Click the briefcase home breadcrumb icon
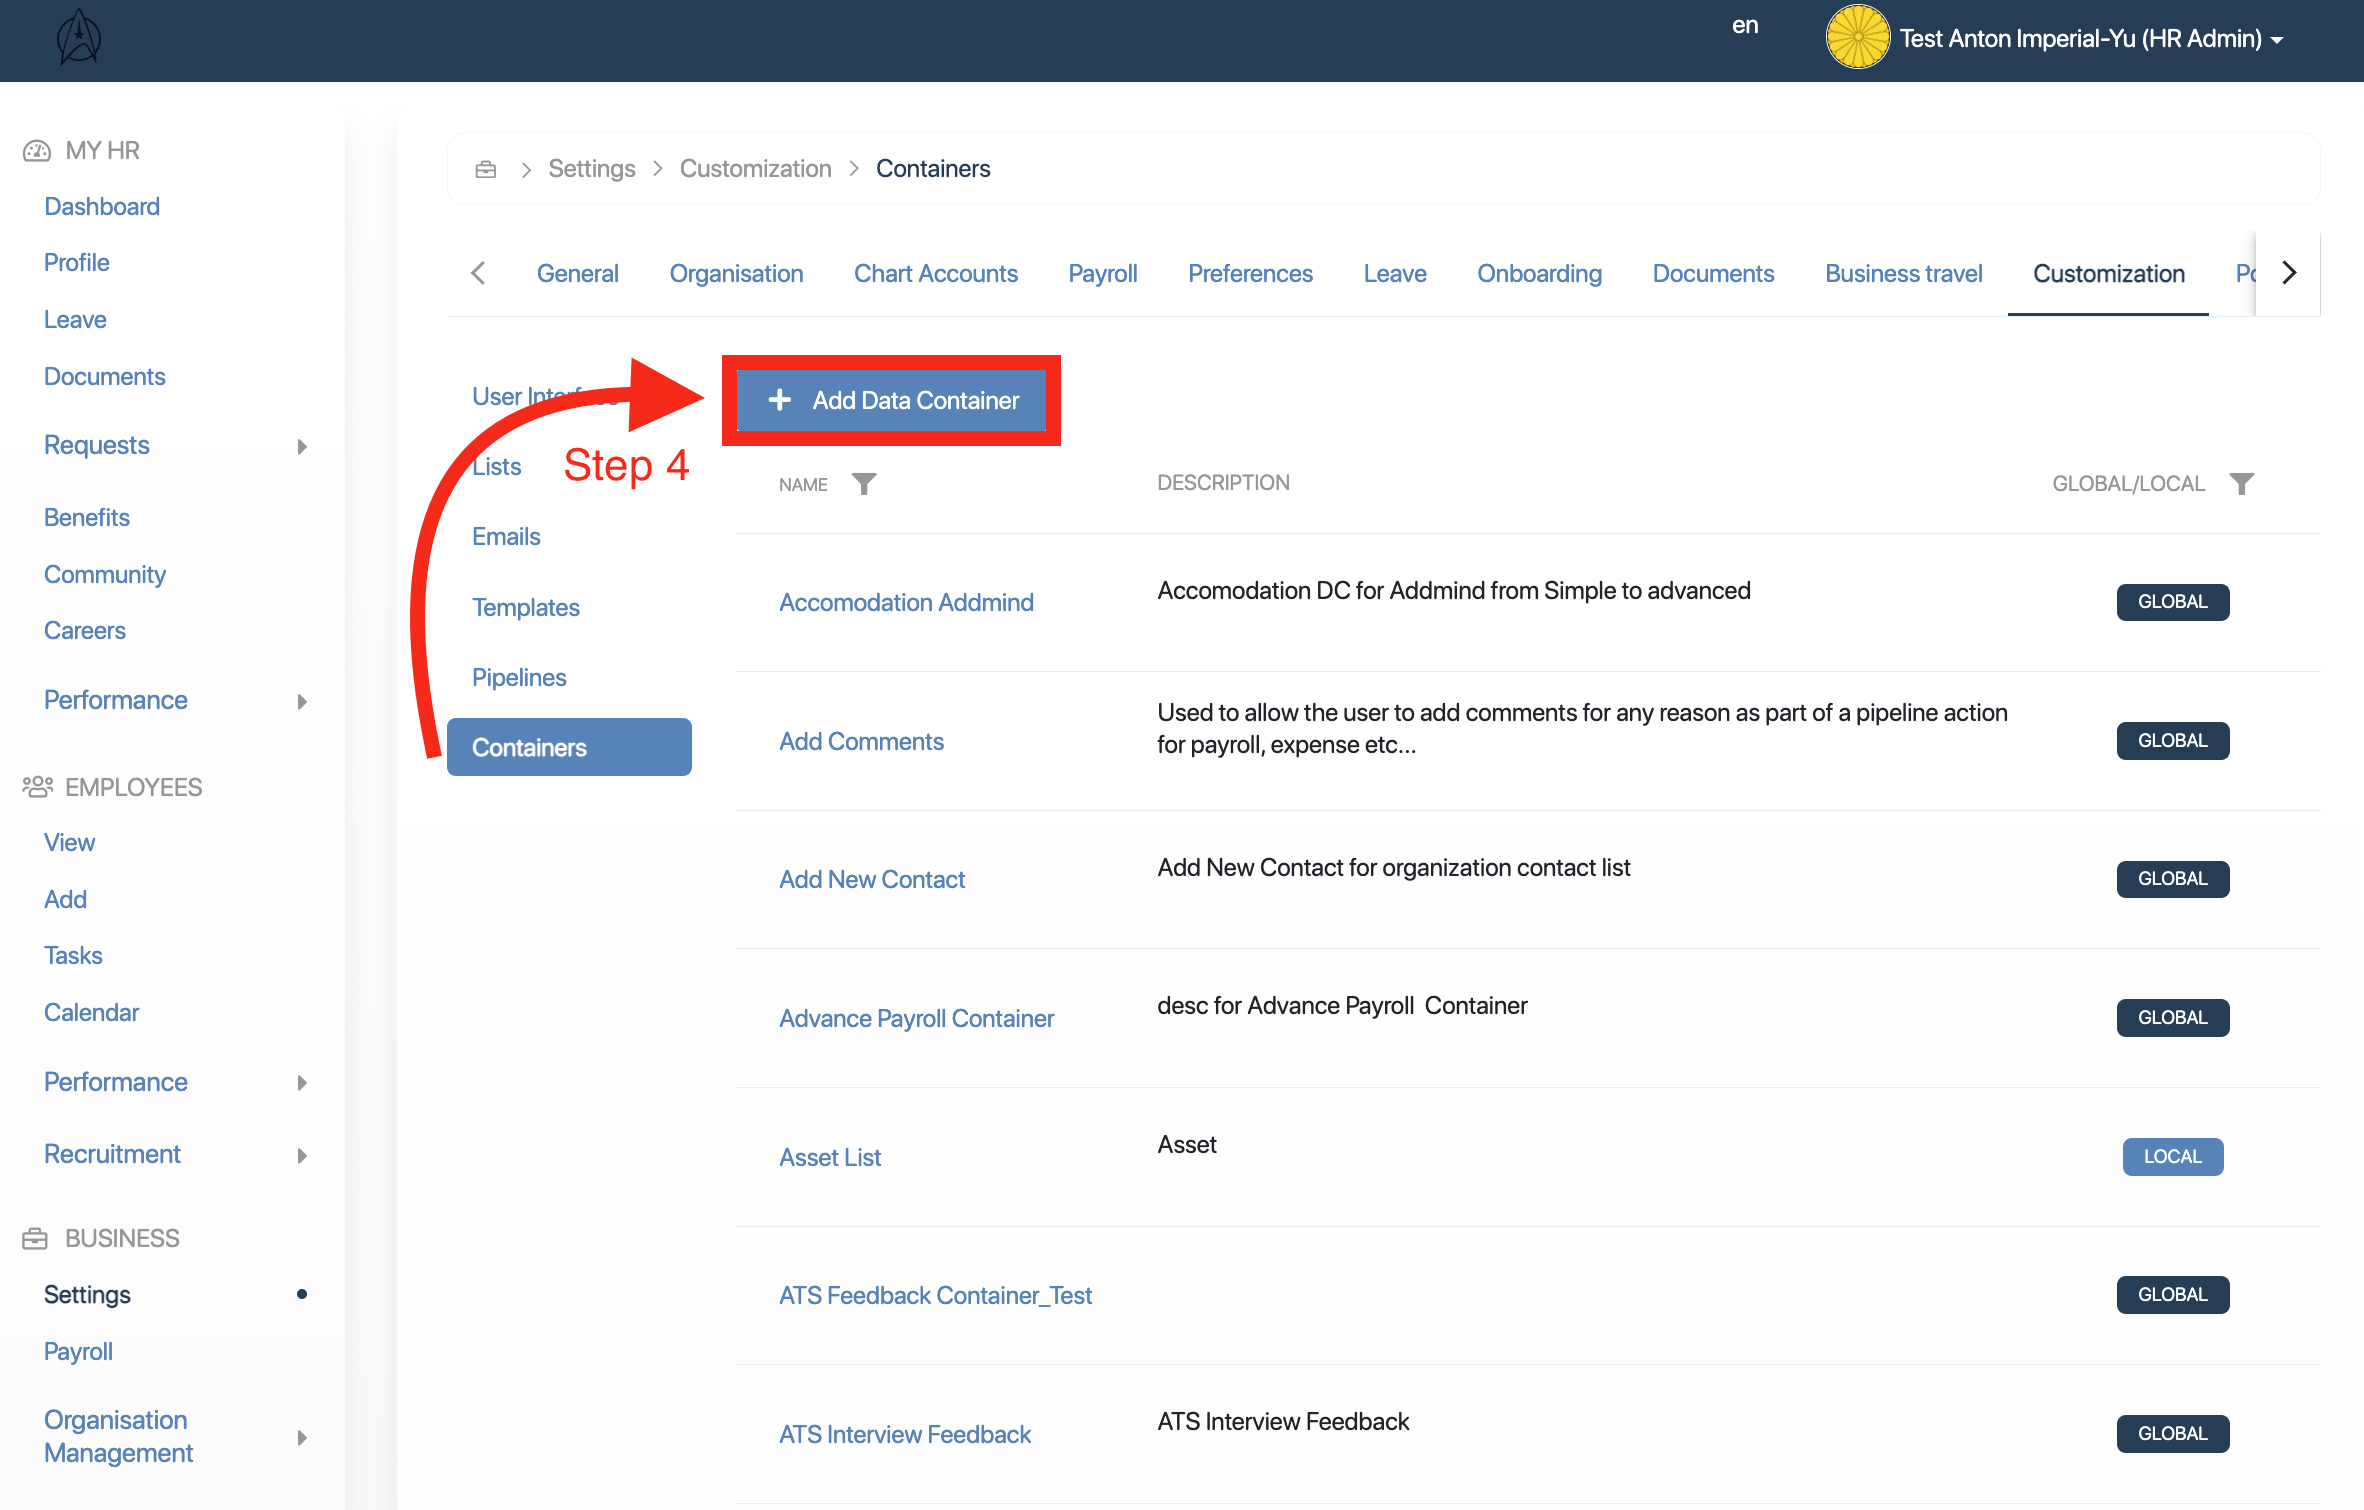This screenshot has width=2364, height=1510. click(x=486, y=169)
